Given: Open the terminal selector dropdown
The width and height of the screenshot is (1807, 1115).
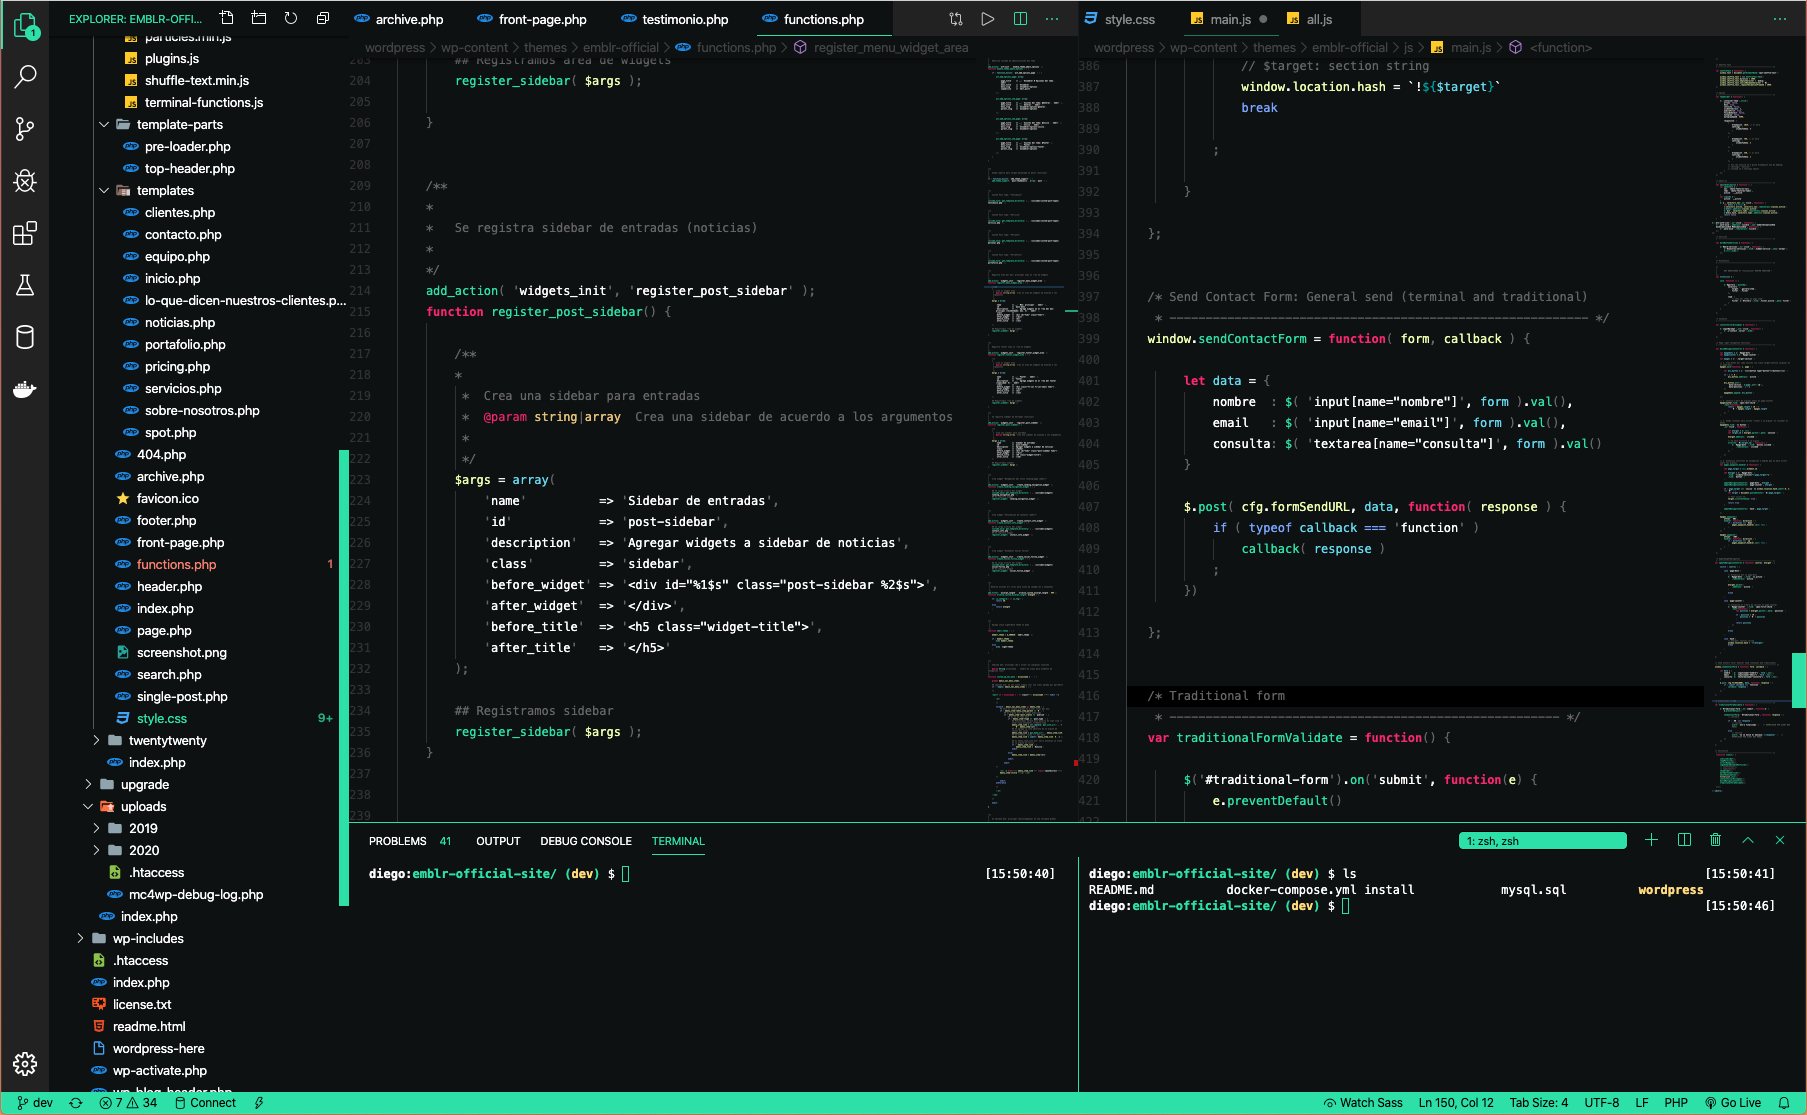Looking at the screenshot, I should pos(1542,841).
